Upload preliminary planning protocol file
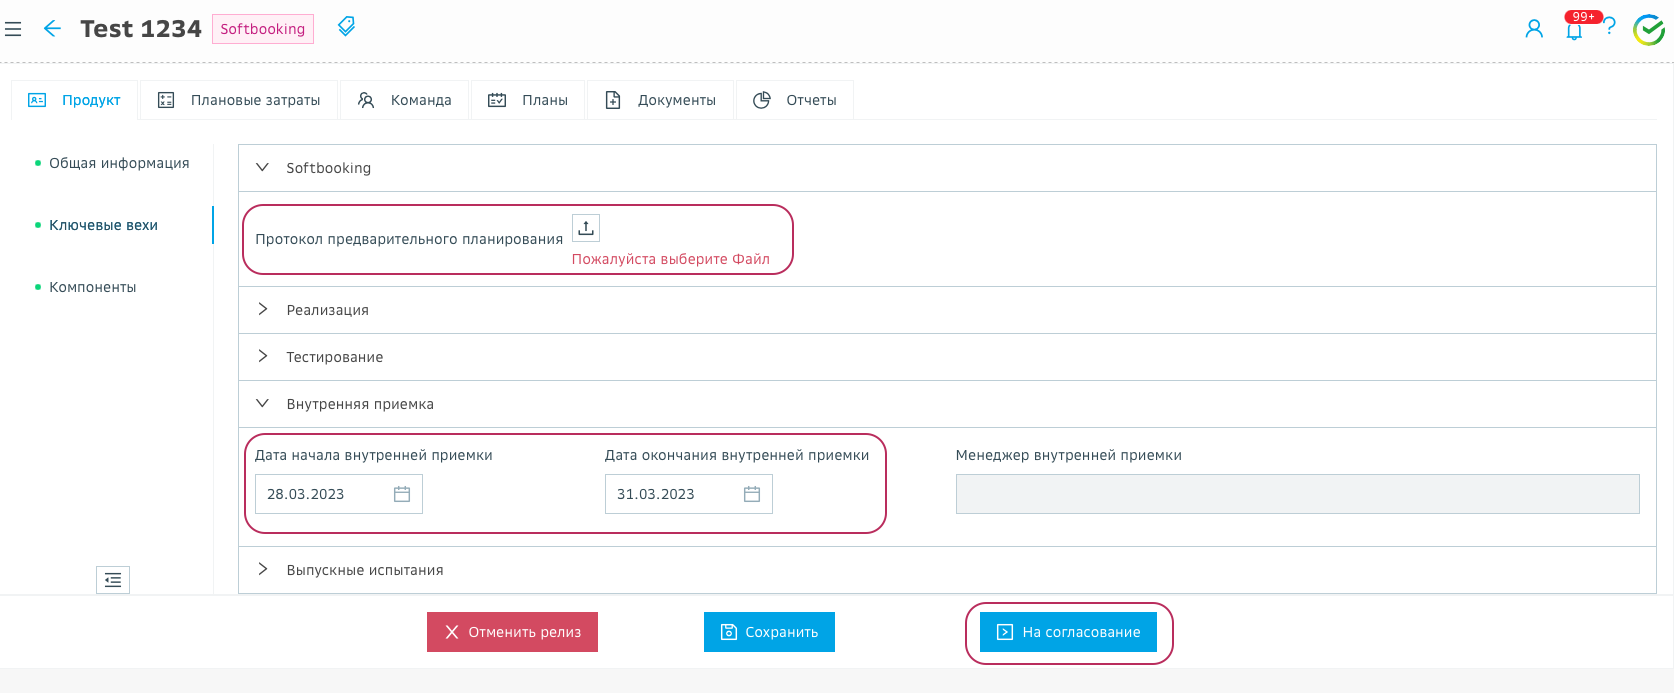This screenshot has width=1674, height=693. point(586,228)
